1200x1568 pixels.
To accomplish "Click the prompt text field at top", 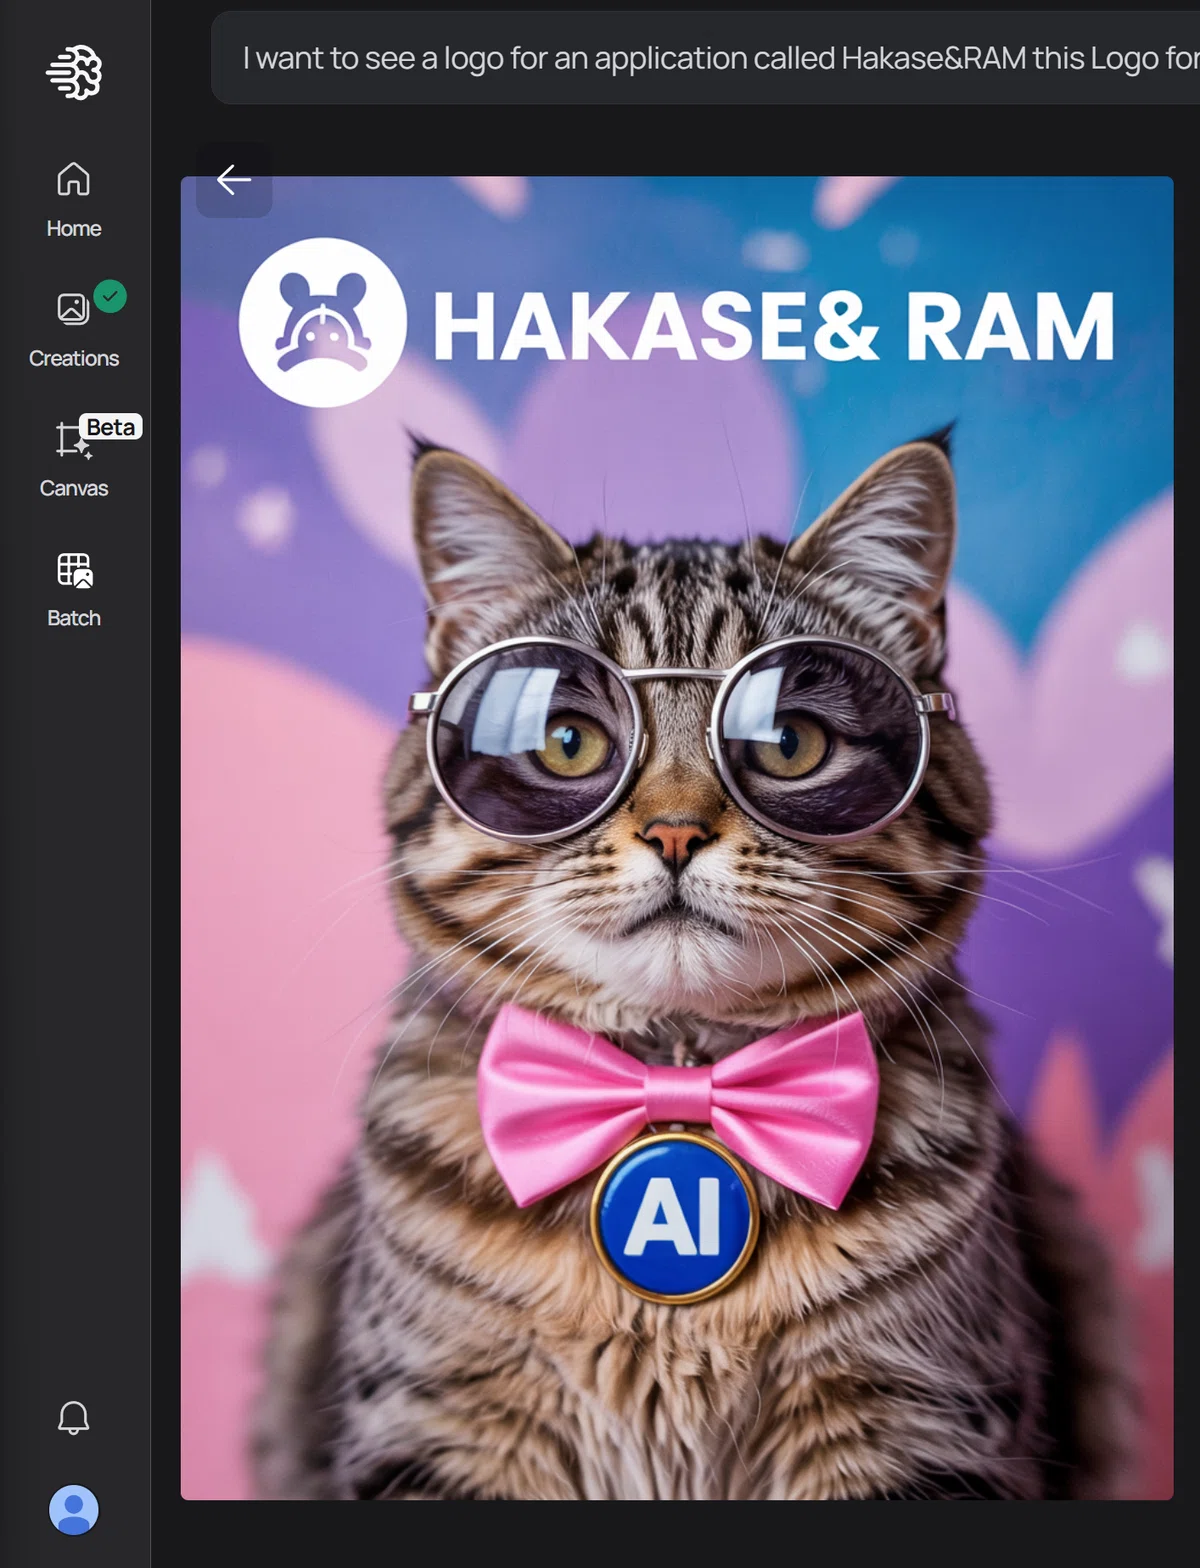I will point(706,58).
